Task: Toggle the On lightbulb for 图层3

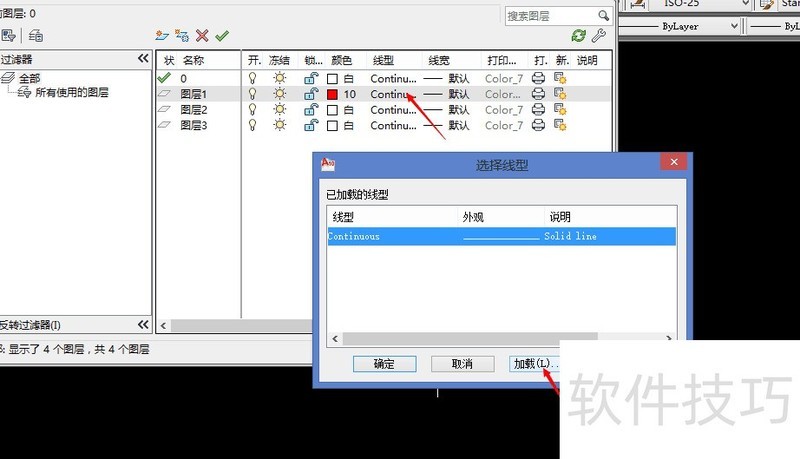Action: (252, 125)
